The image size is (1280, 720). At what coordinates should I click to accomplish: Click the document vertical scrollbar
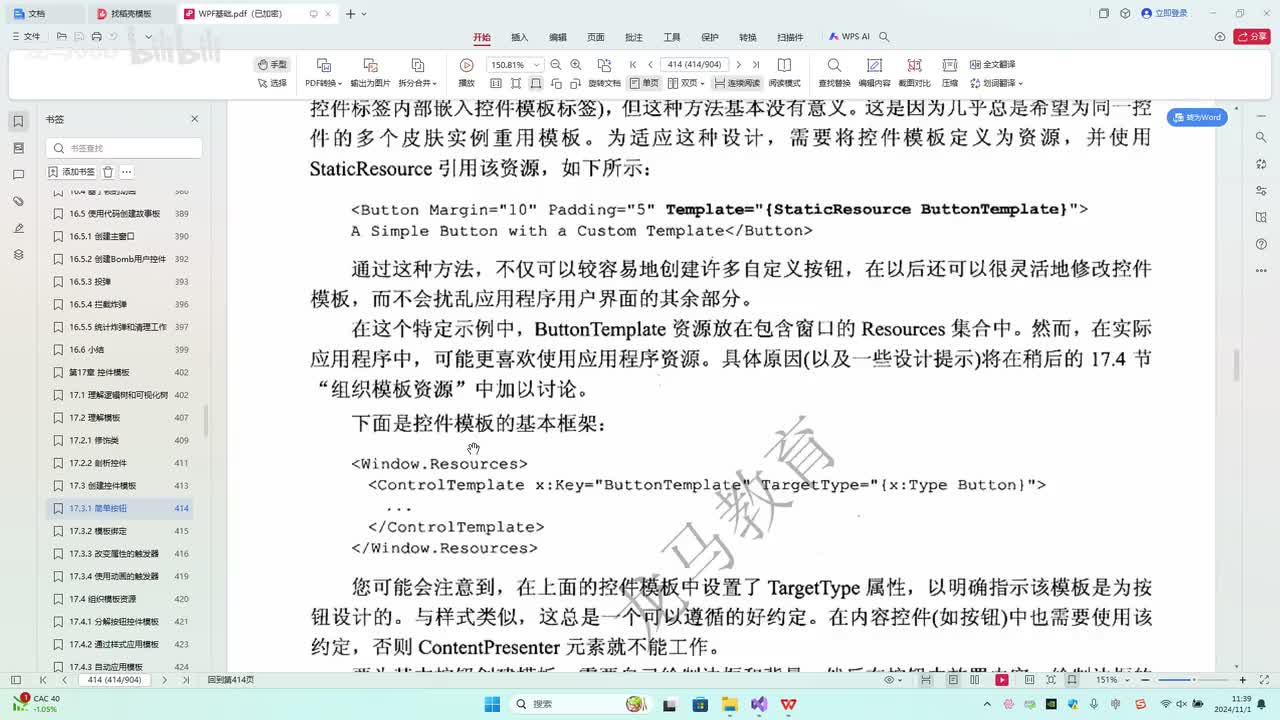[1236, 365]
